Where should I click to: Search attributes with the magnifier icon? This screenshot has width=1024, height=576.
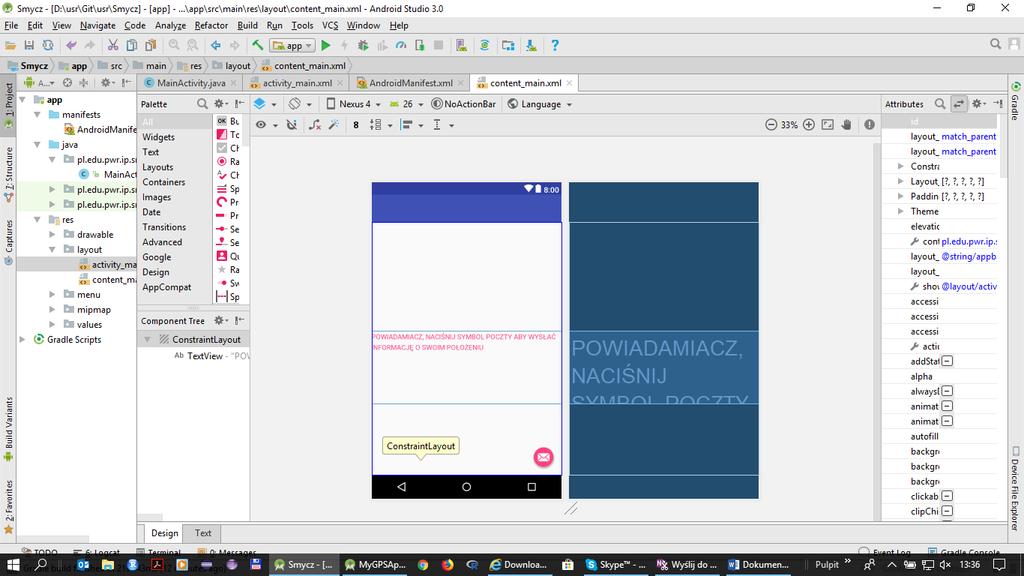(x=940, y=104)
